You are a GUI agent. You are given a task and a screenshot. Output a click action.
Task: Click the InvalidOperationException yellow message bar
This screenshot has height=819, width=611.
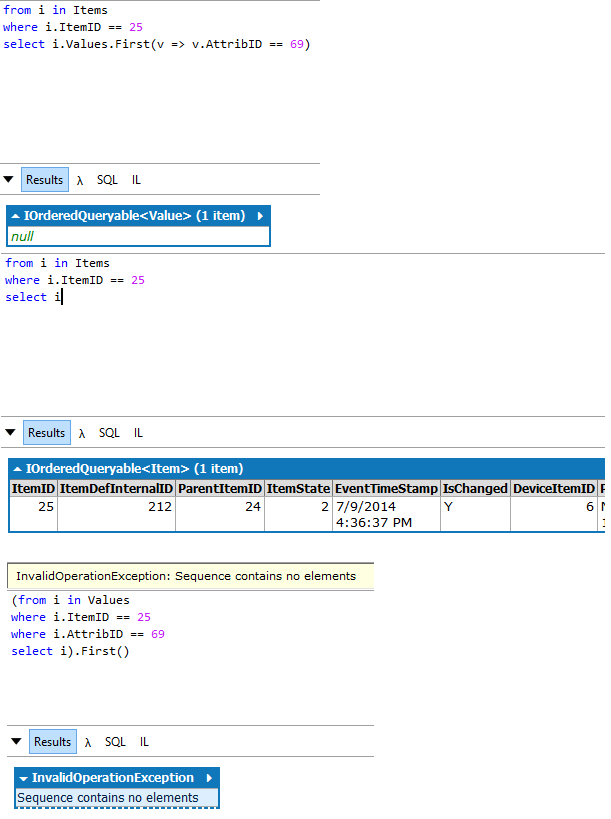click(x=191, y=576)
